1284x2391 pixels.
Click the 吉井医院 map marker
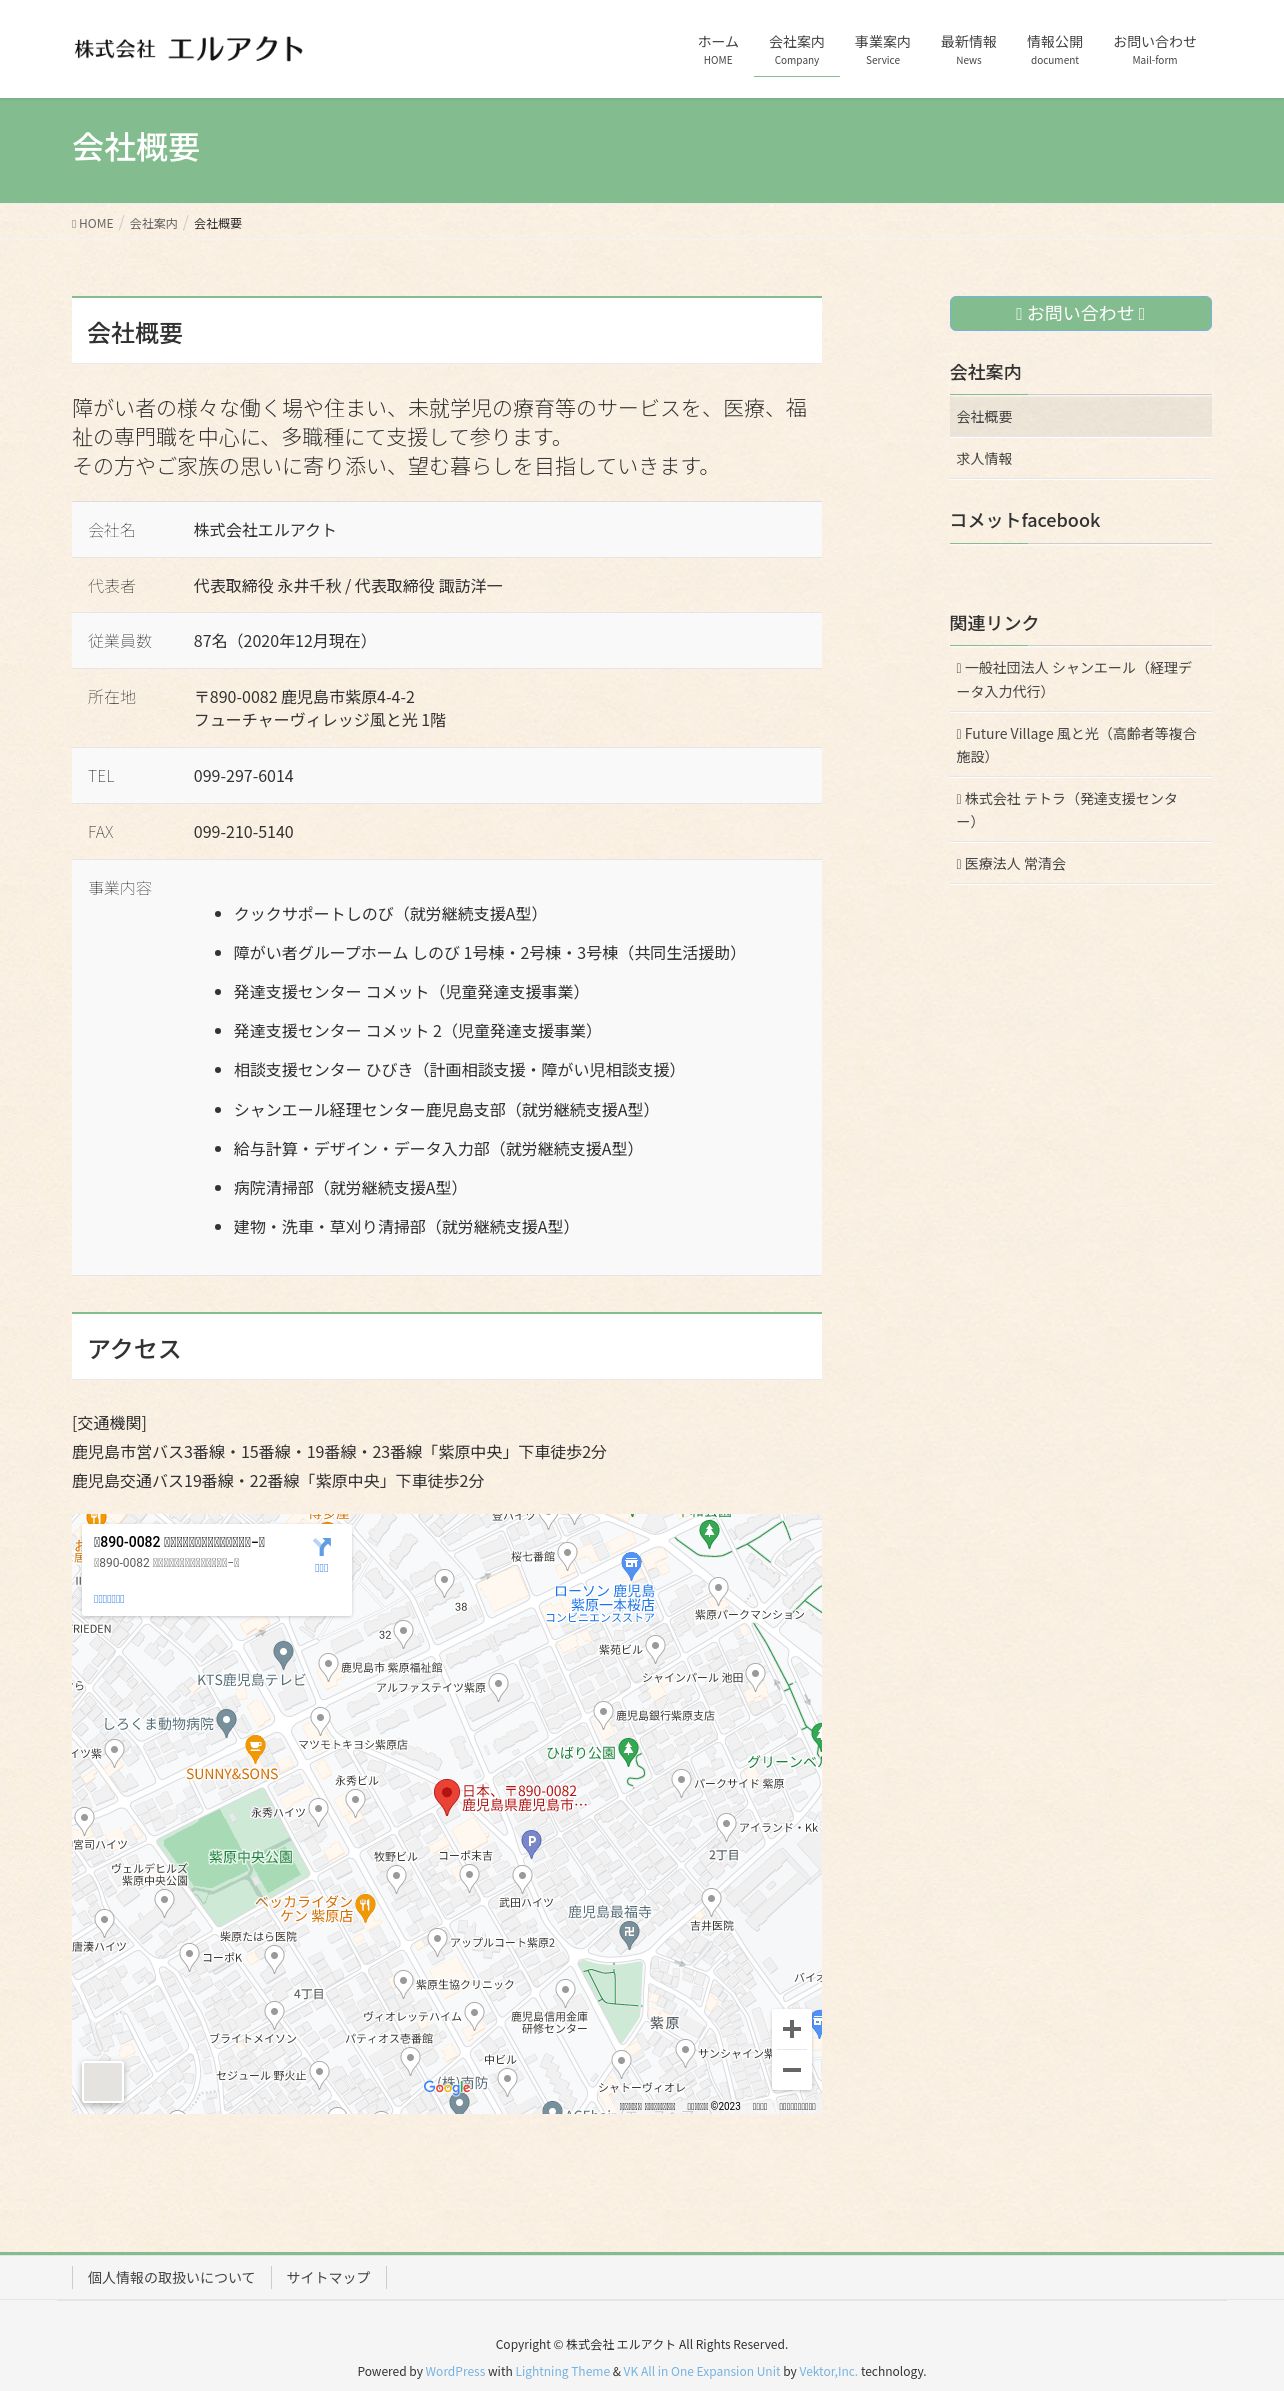click(x=711, y=1900)
